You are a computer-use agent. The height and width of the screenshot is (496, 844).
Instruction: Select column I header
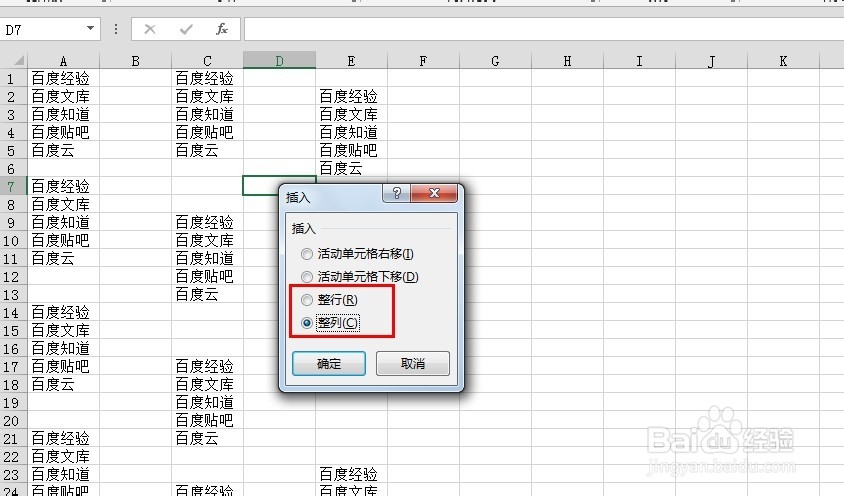639,61
